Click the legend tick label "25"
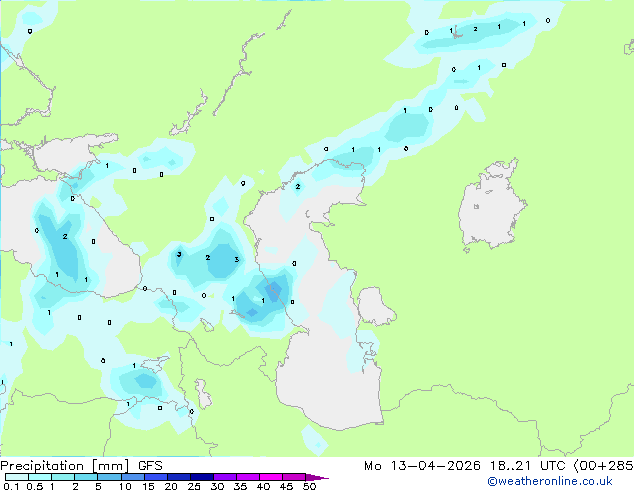Viewport: 634px width, 490px height. coord(194,486)
